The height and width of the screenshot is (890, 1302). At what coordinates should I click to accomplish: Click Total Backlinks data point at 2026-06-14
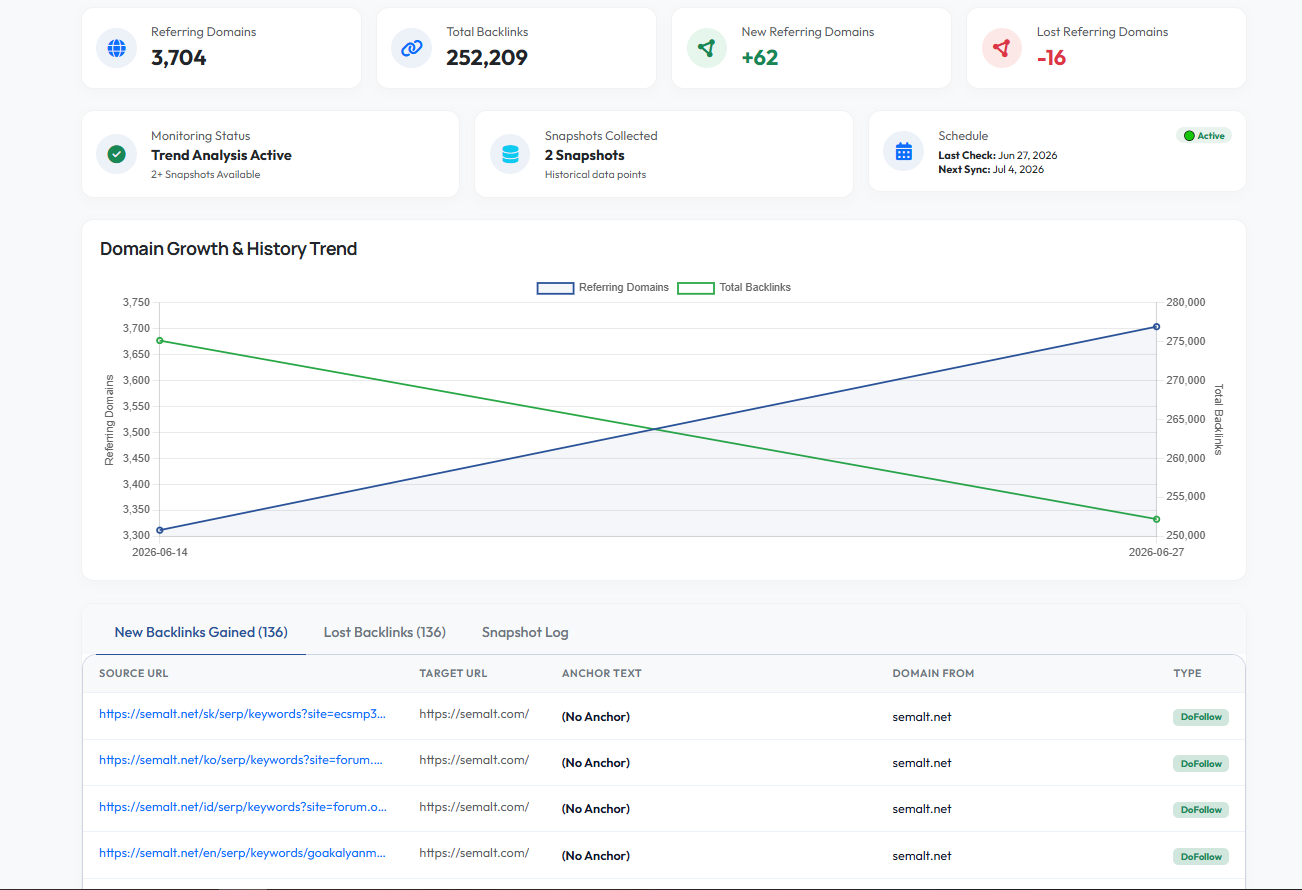point(160,340)
